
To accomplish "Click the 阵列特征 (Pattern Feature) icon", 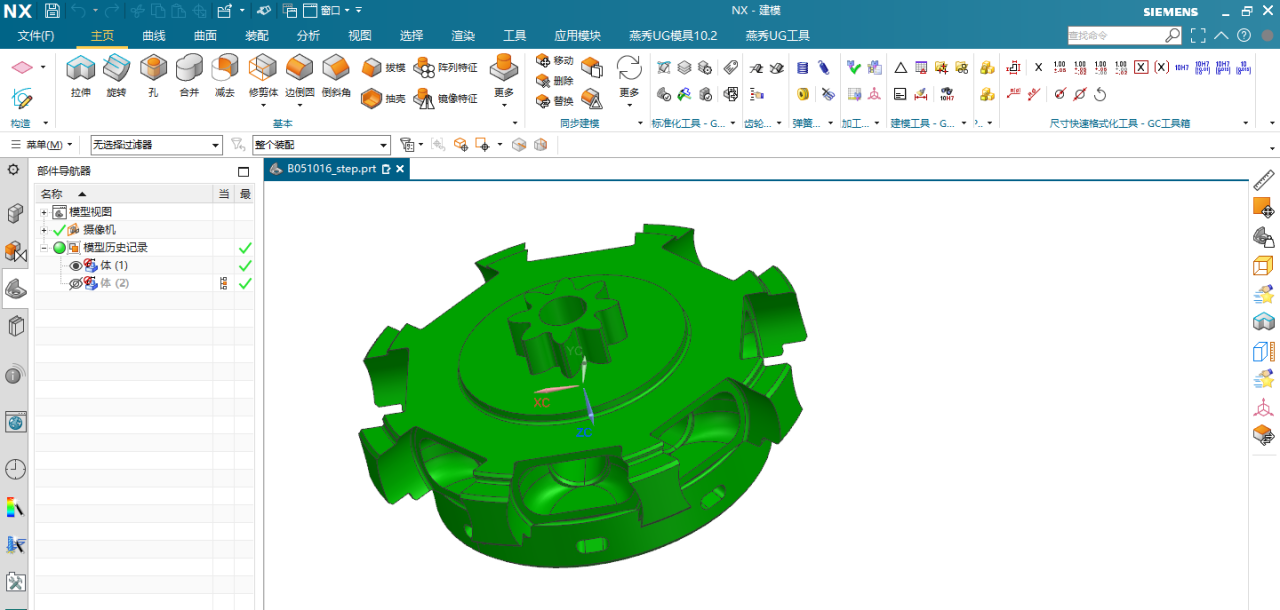I will pos(445,67).
